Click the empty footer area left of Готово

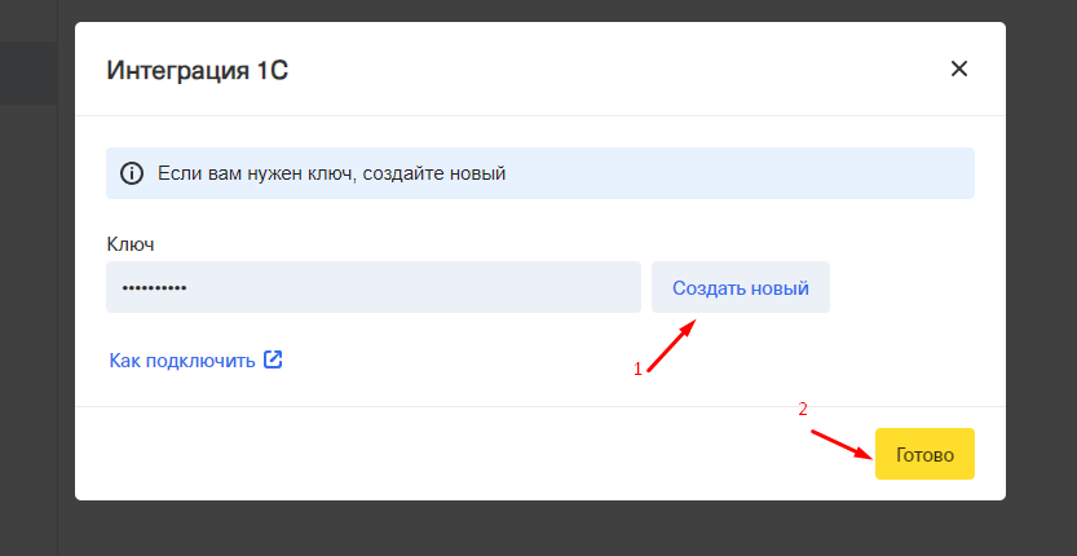(450, 455)
